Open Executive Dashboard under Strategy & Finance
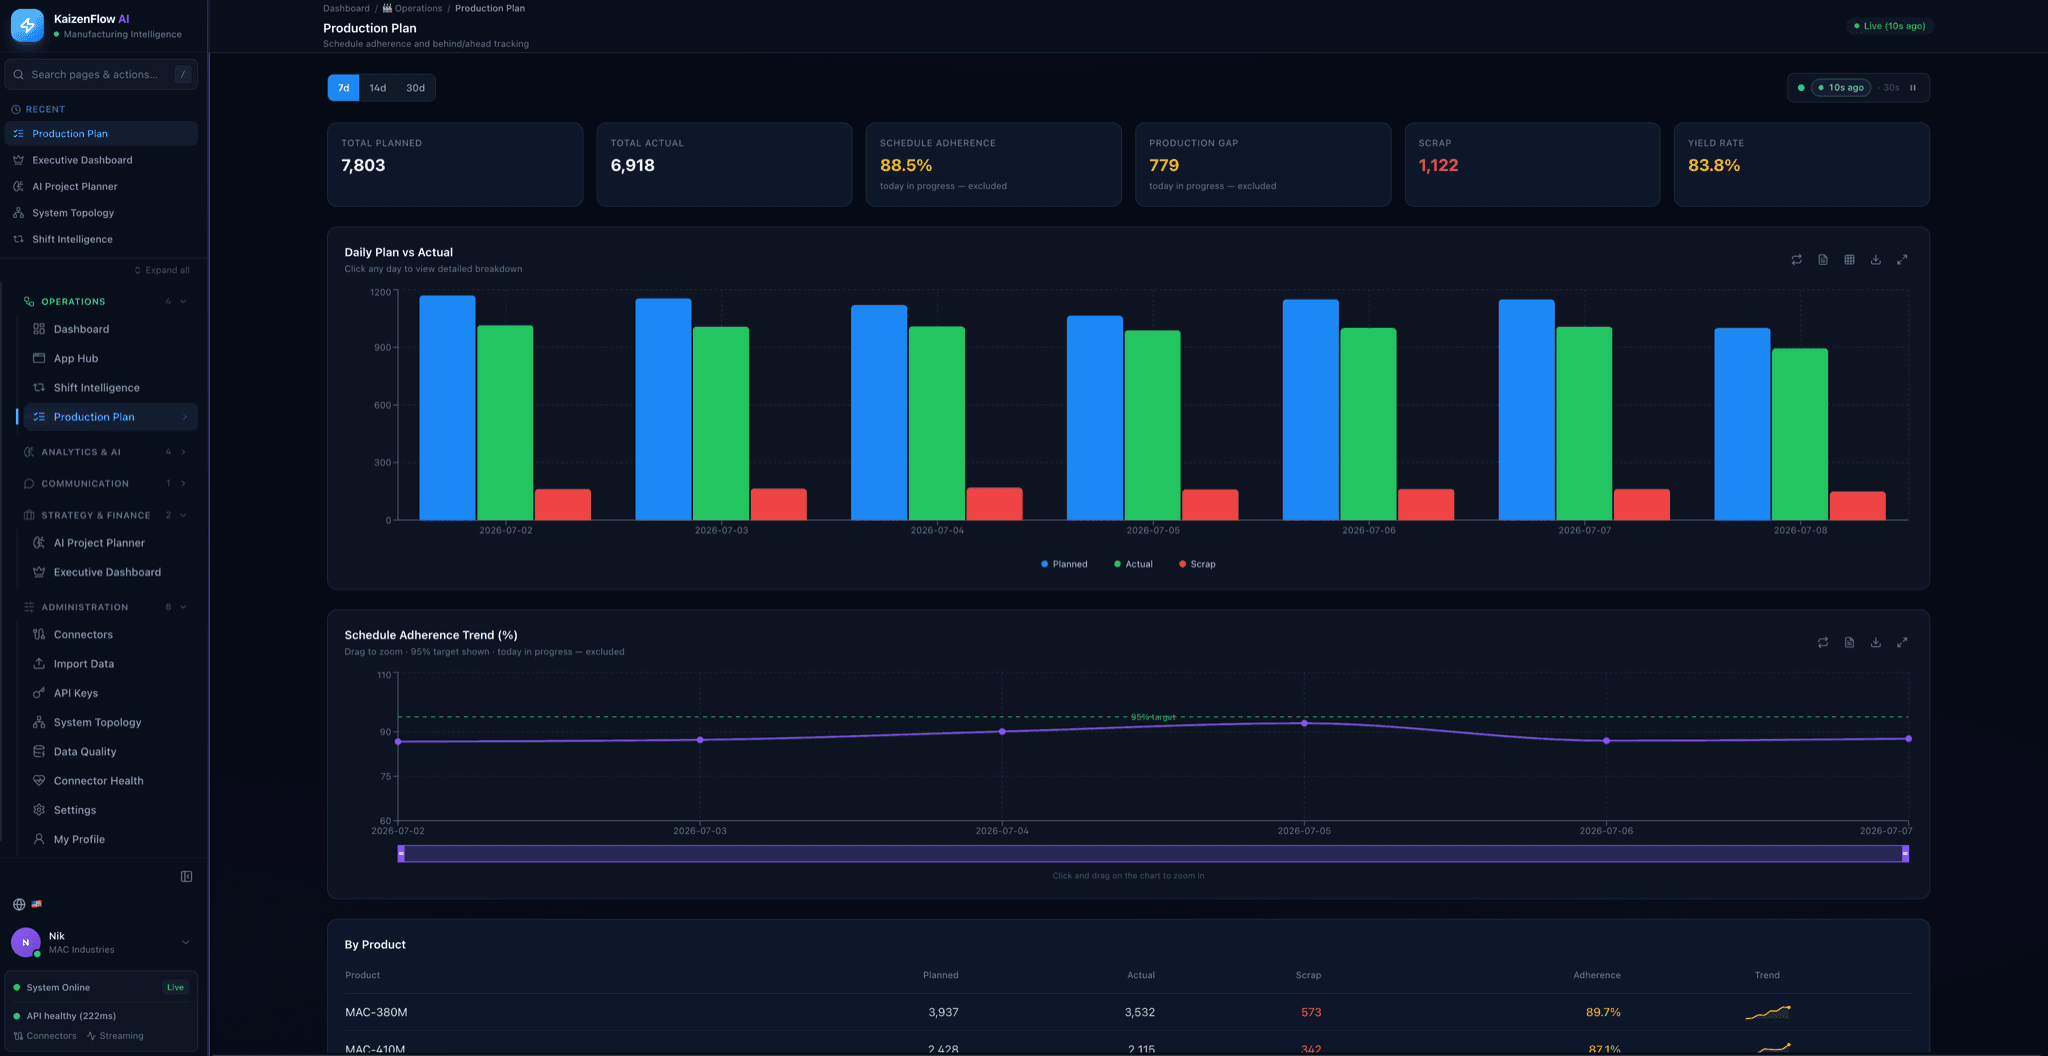The image size is (2048, 1056). click(107, 572)
